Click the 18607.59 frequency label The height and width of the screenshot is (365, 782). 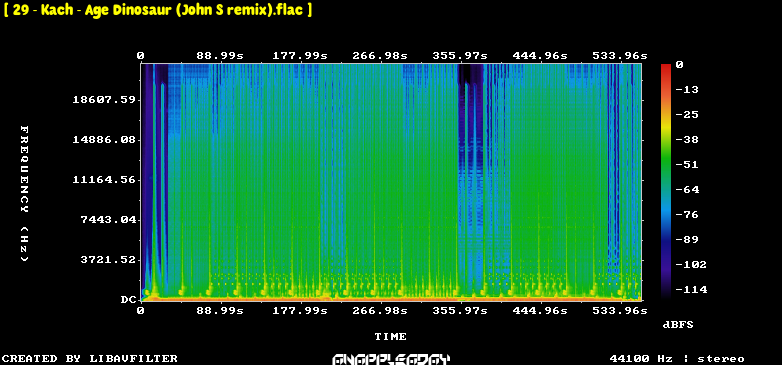coord(104,100)
